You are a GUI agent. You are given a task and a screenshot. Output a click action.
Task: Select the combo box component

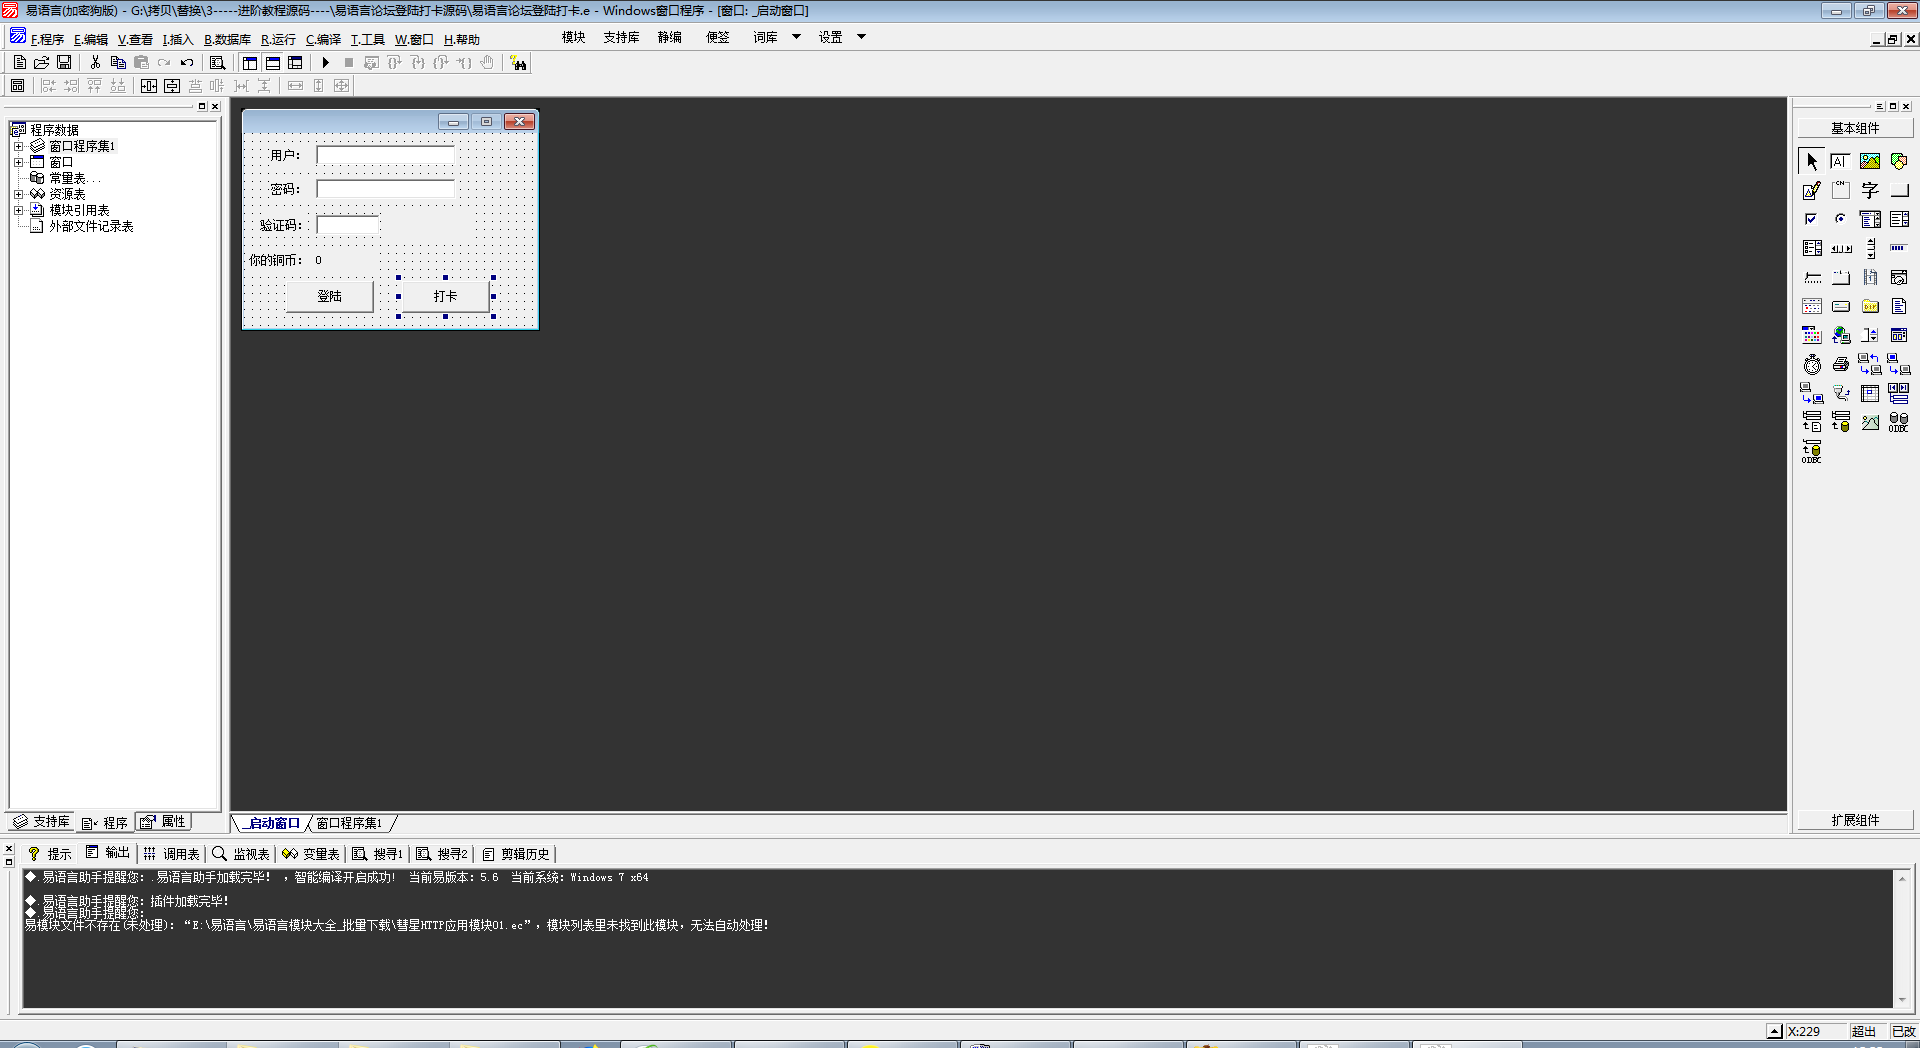coord(1870,219)
